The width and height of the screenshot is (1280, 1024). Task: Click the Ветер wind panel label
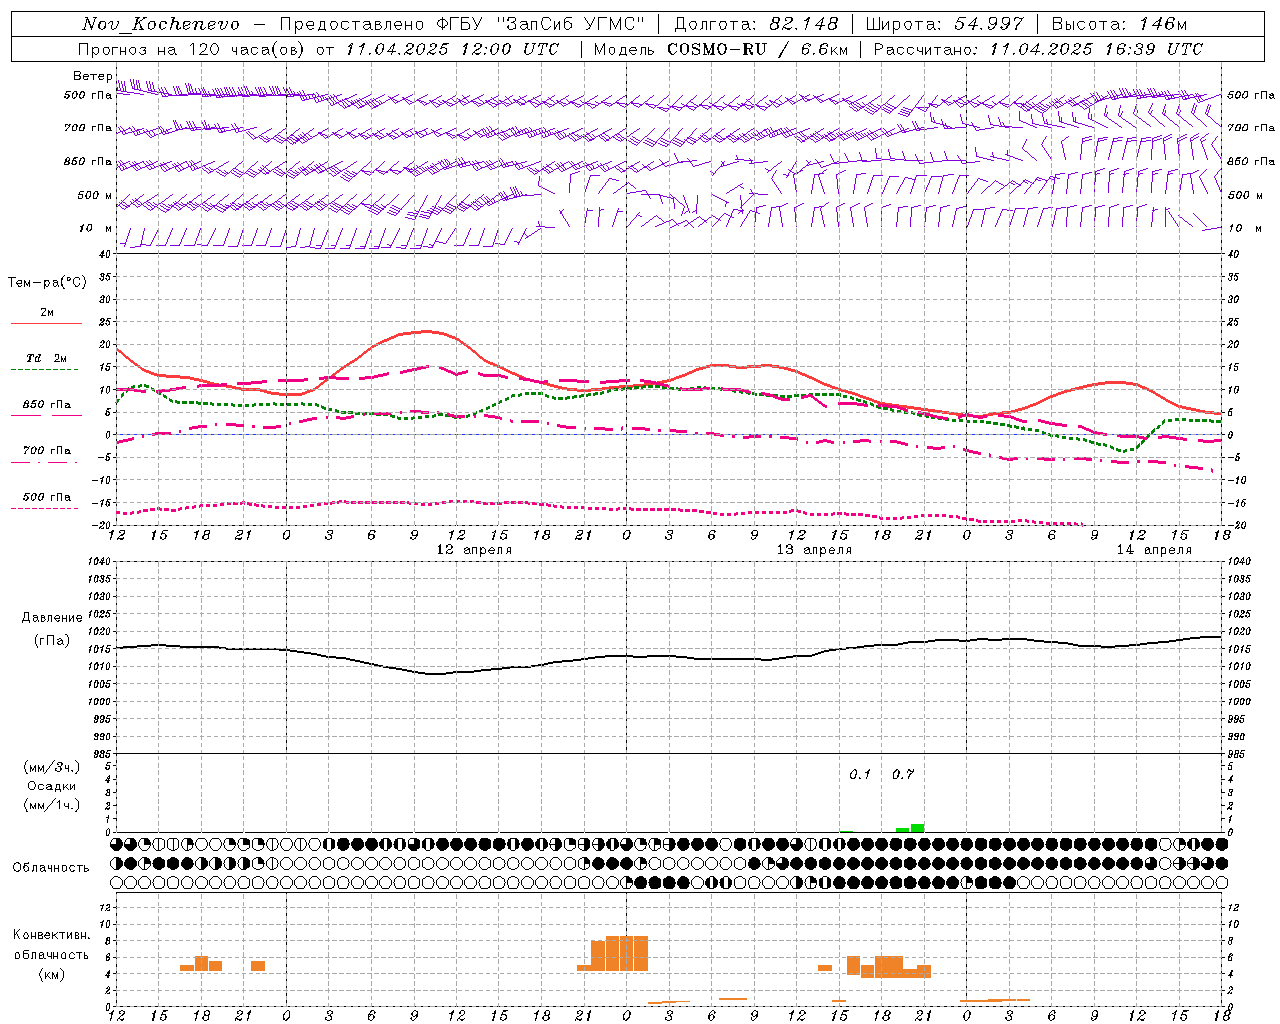[92, 76]
